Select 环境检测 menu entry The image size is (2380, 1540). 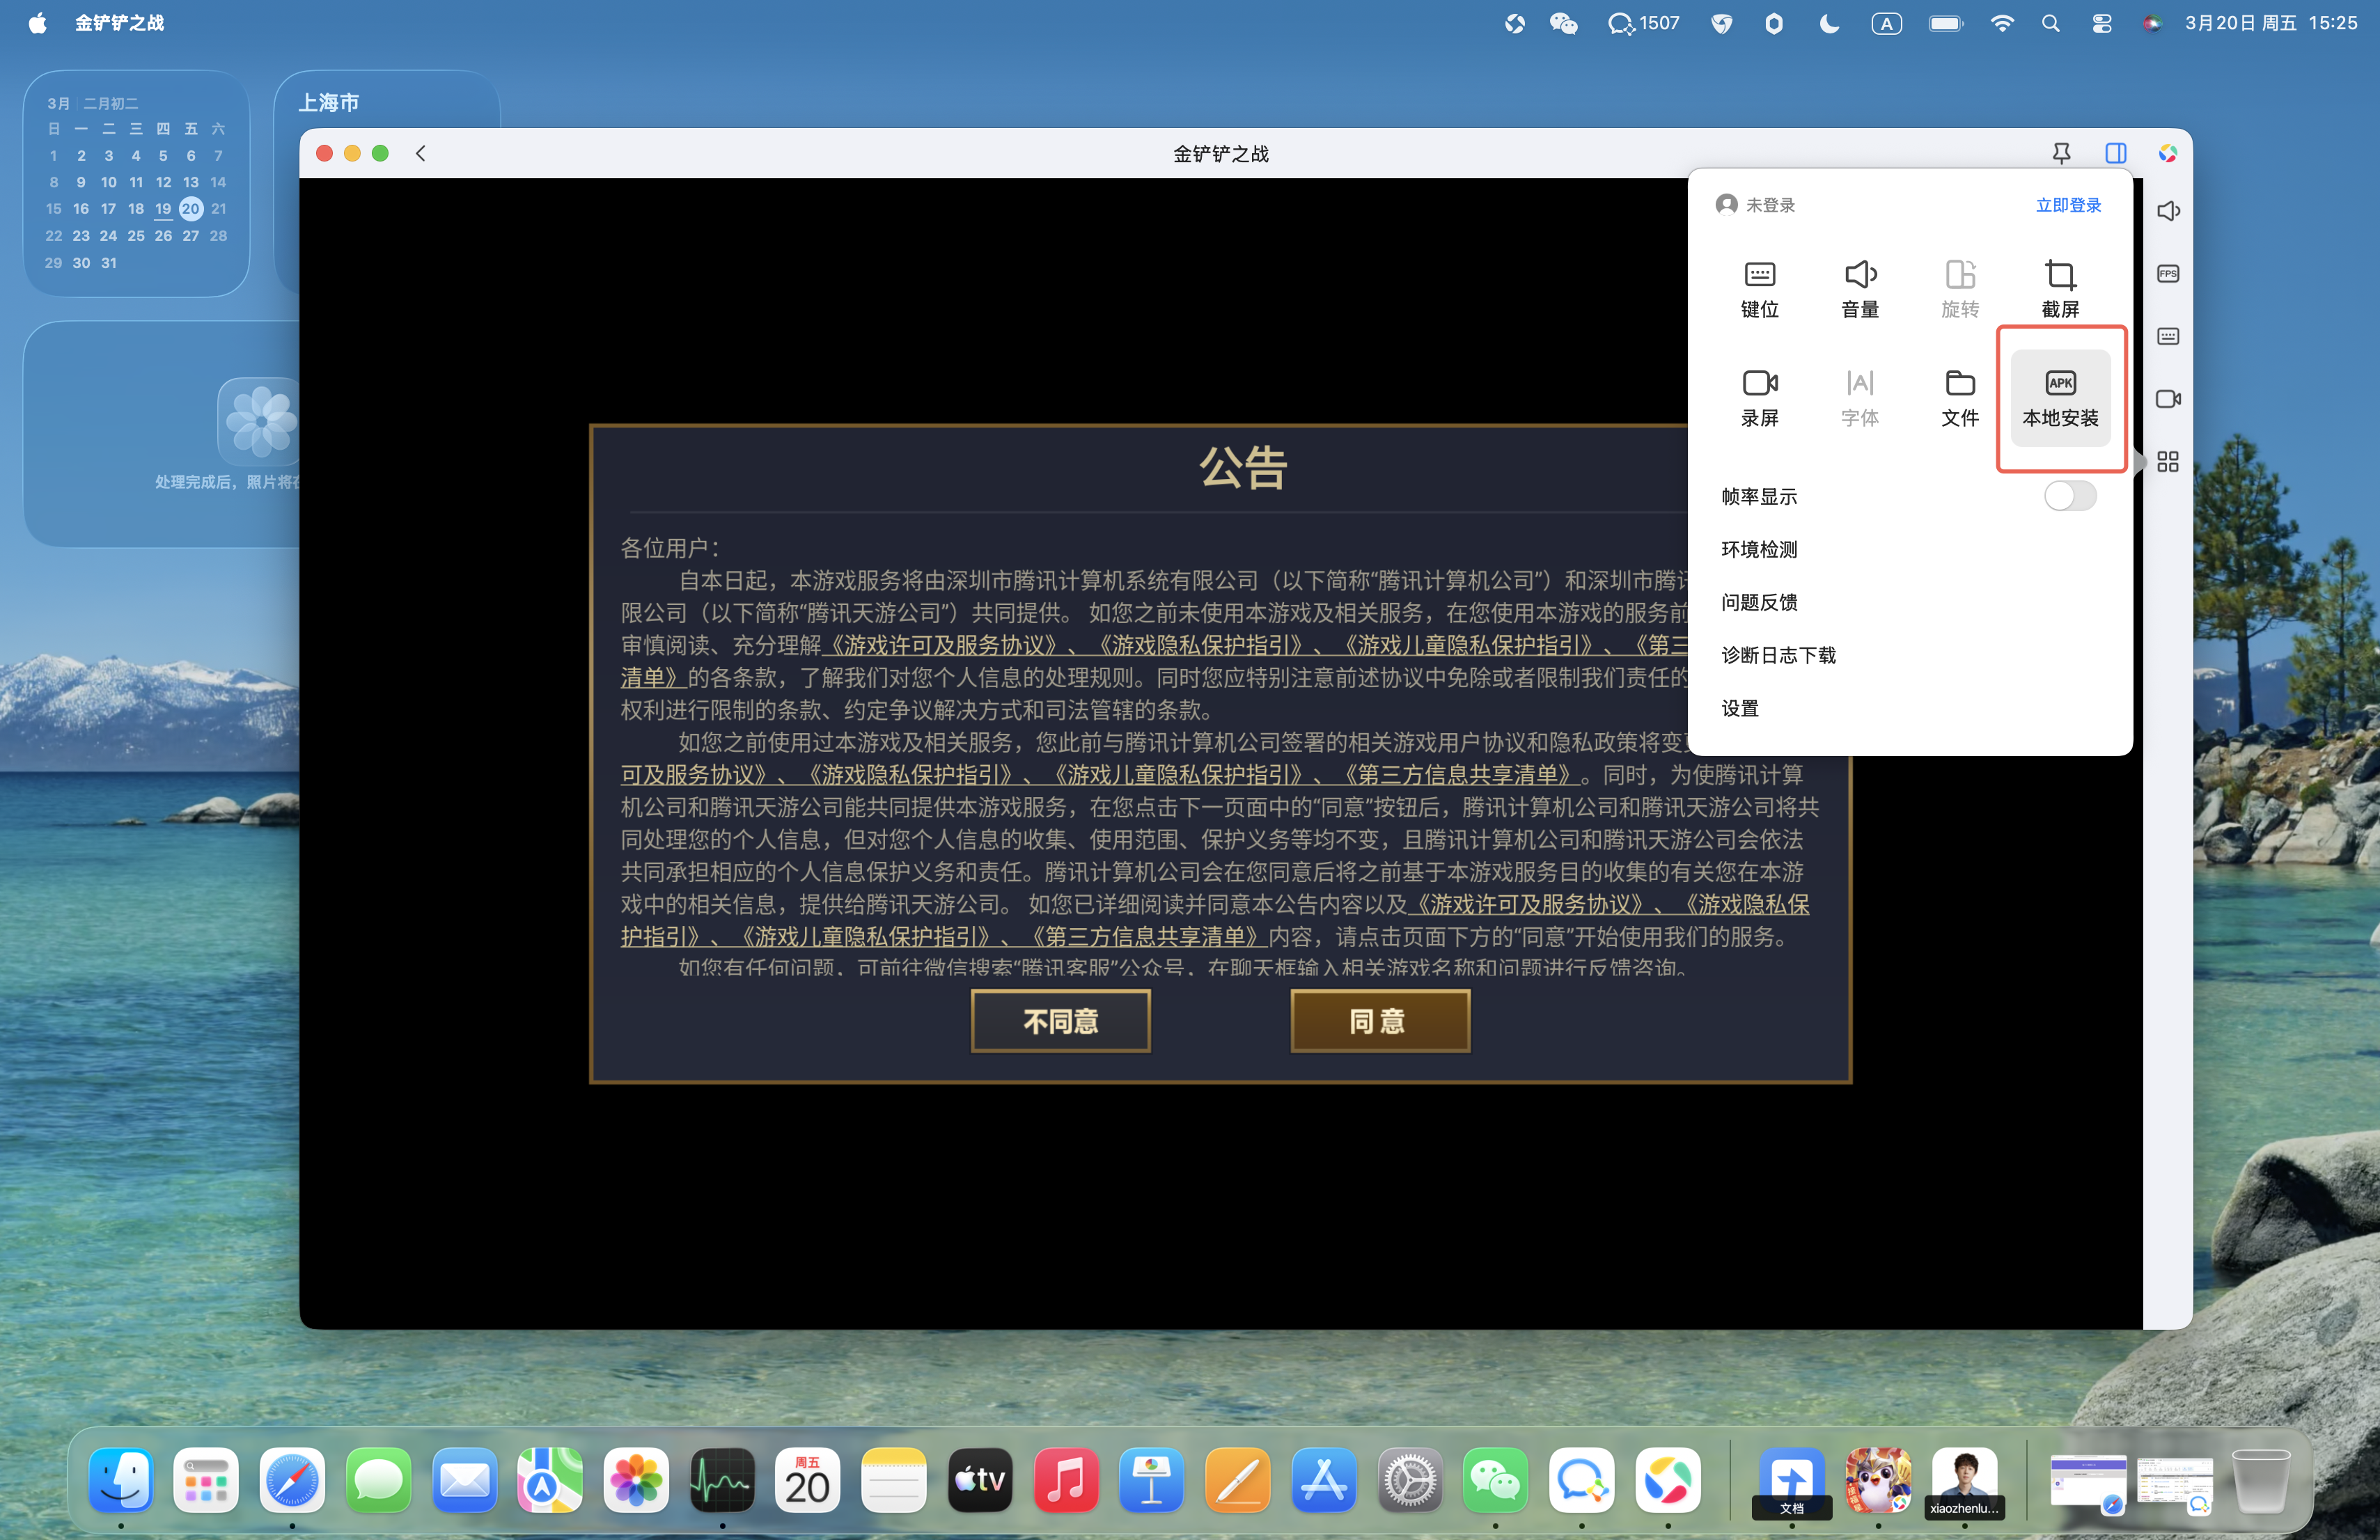(1759, 549)
